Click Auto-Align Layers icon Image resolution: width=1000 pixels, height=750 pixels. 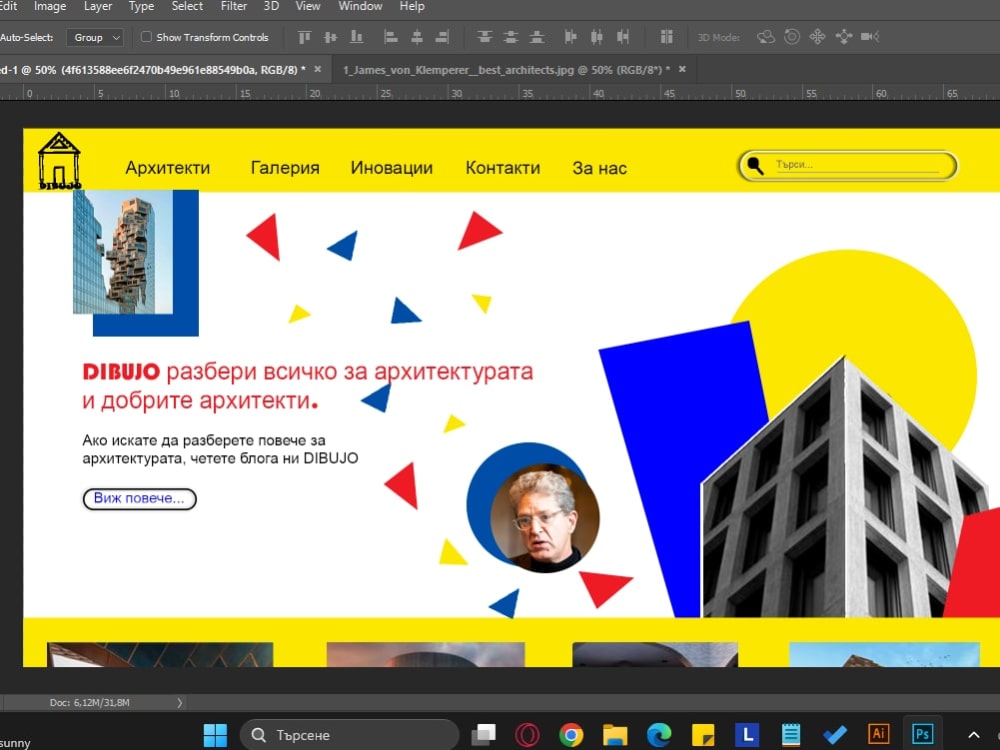point(666,37)
